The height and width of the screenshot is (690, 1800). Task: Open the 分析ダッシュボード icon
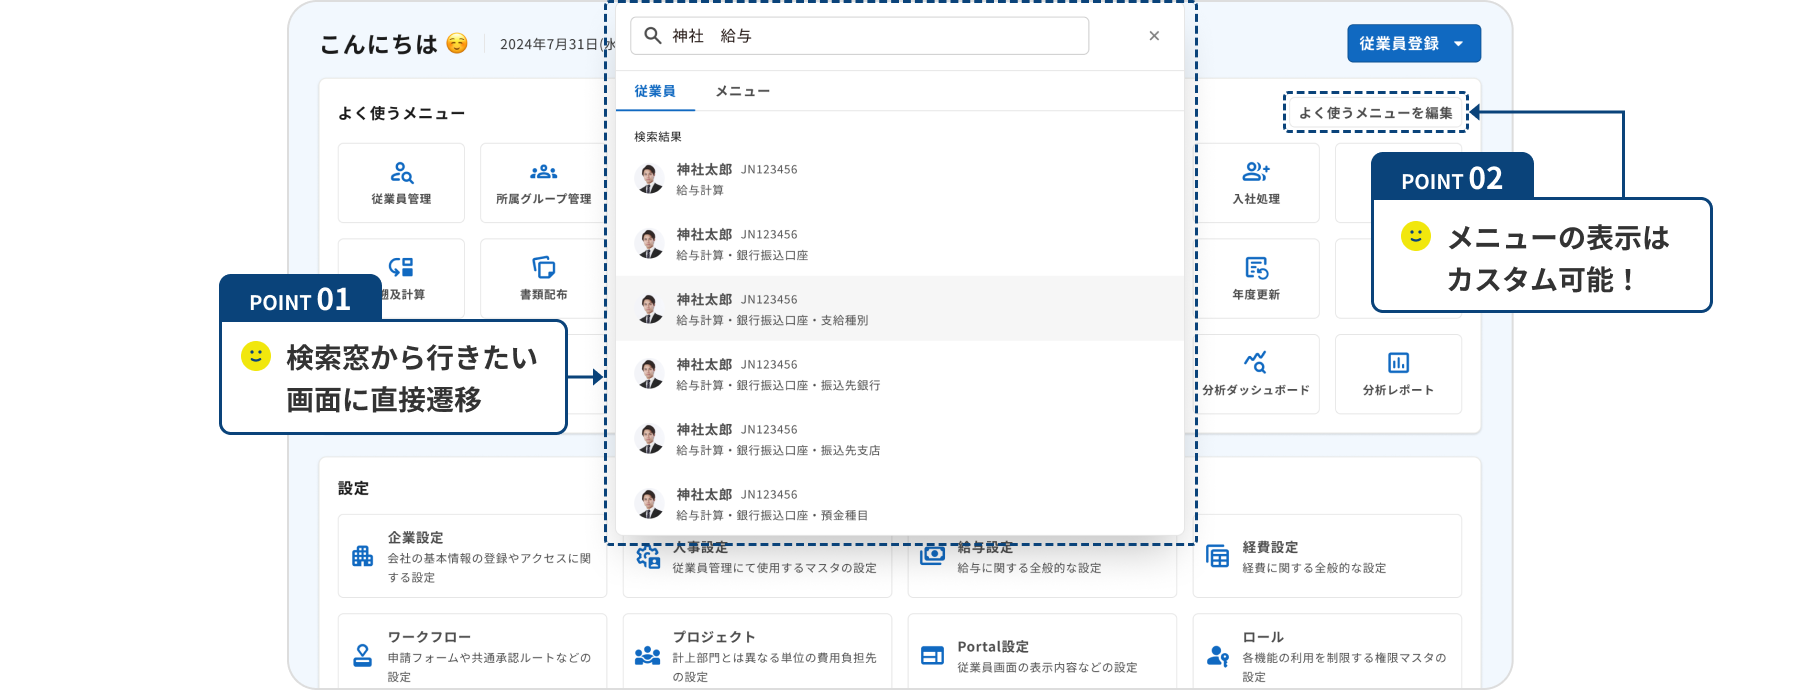coord(1255,362)
